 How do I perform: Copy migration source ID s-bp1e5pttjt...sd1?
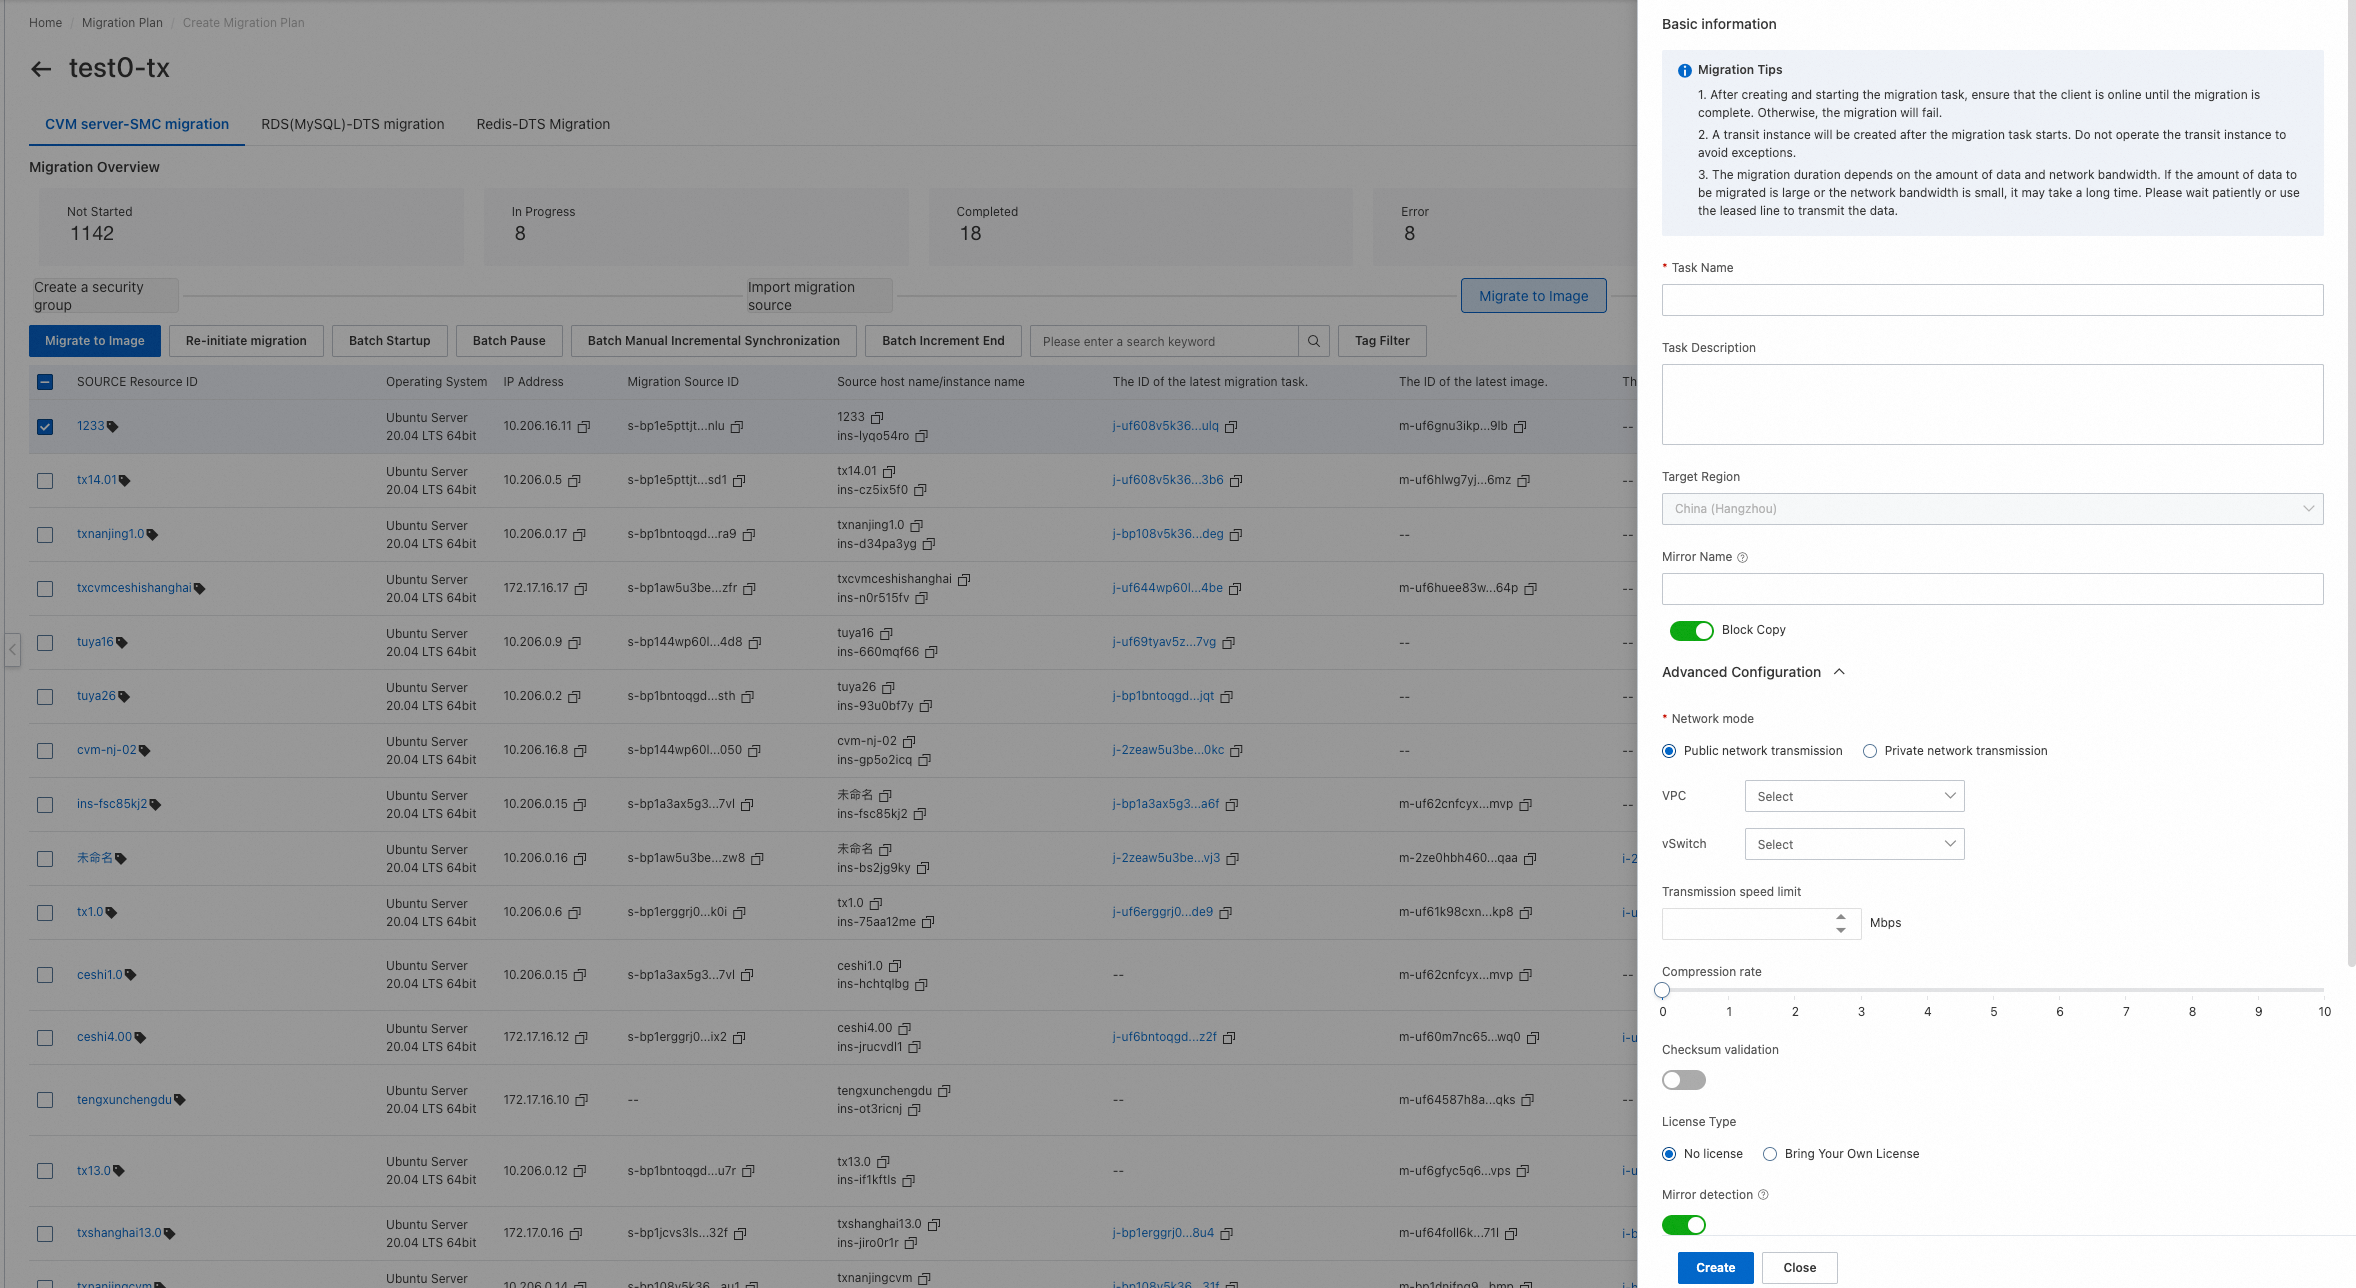[739, 481]
